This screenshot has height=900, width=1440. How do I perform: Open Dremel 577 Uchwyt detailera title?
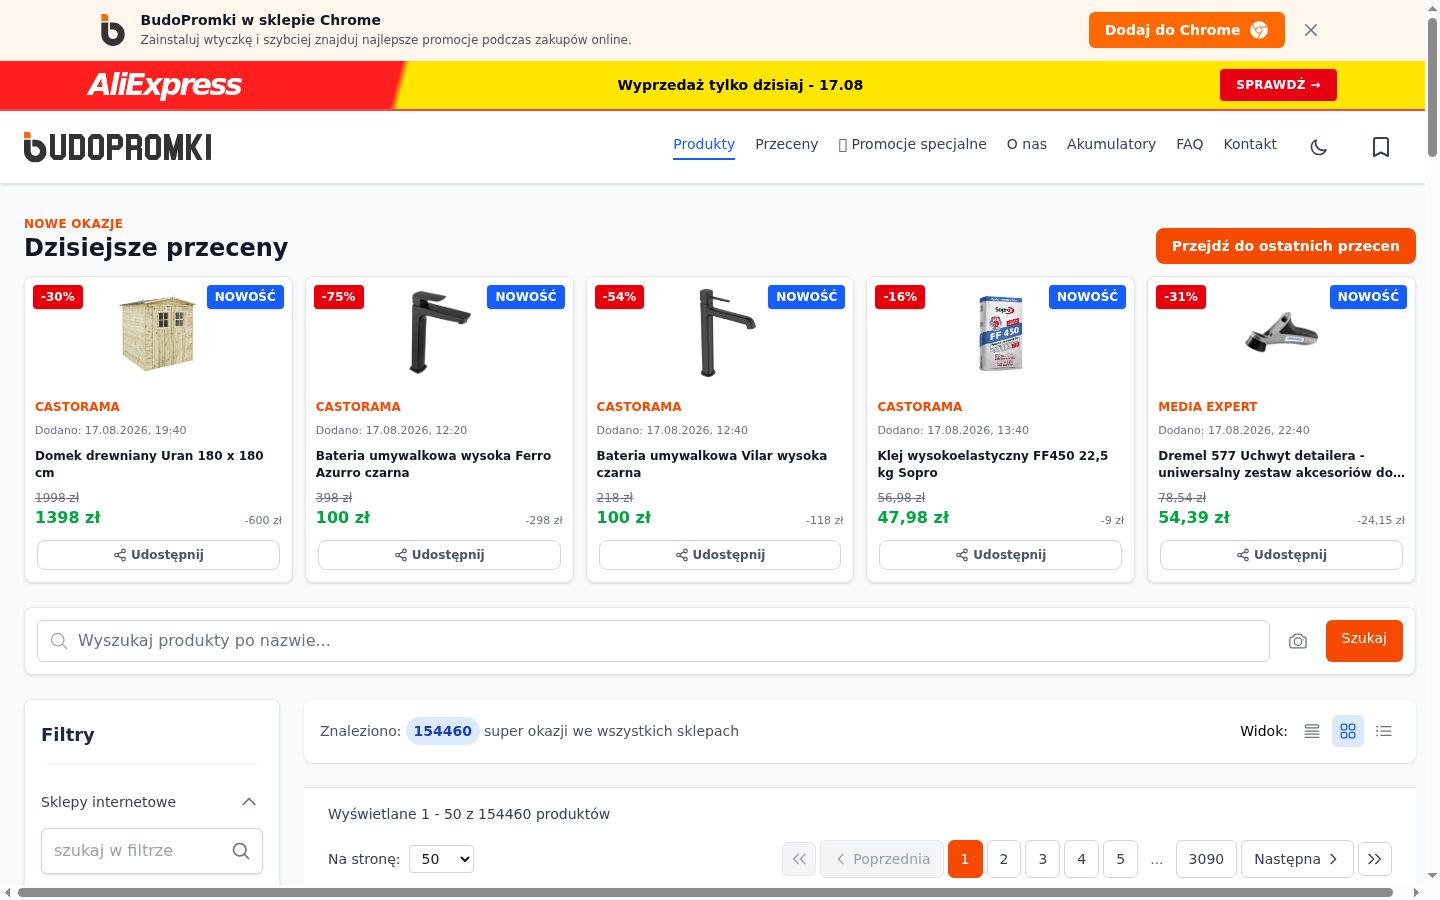click(x=1281, y=464)
